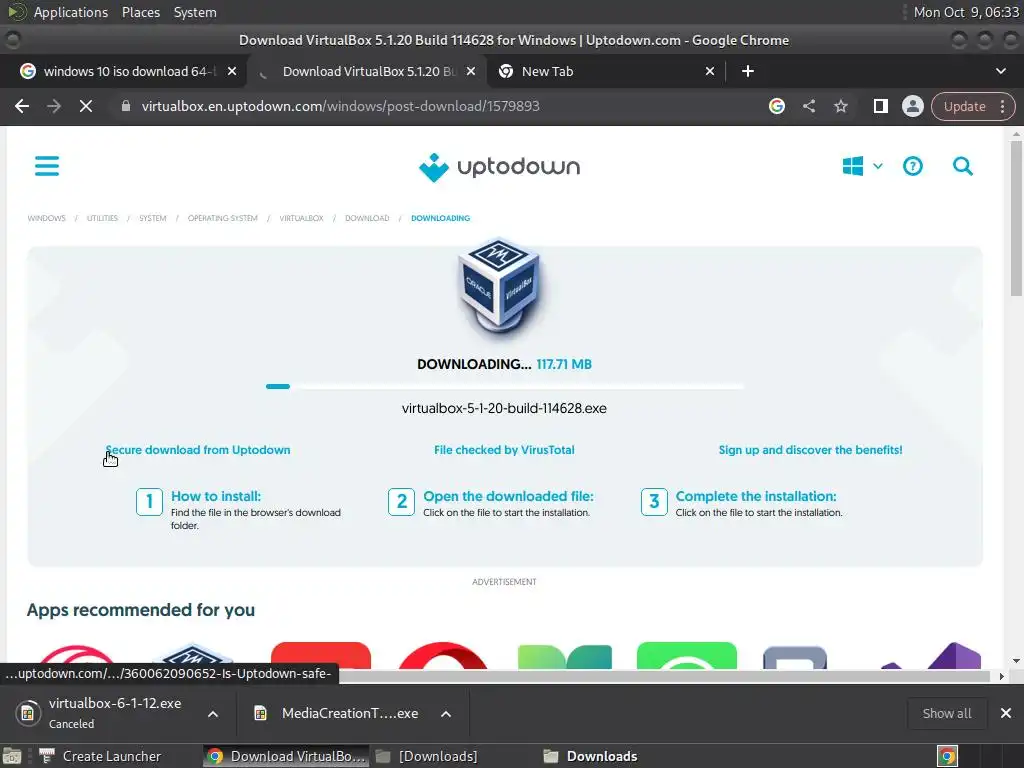
Task: Click File checked by VirusTotal link
Action: click(x=504, y=450)
